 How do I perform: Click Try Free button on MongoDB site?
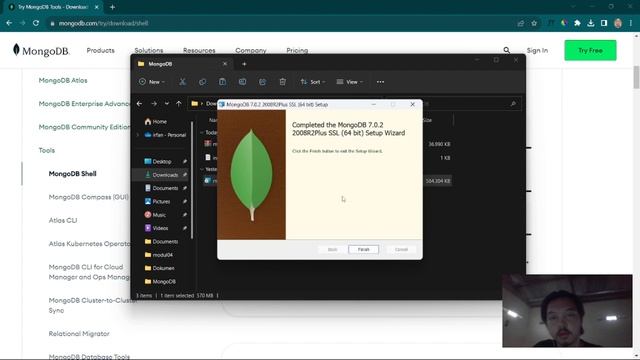point(590,51)
